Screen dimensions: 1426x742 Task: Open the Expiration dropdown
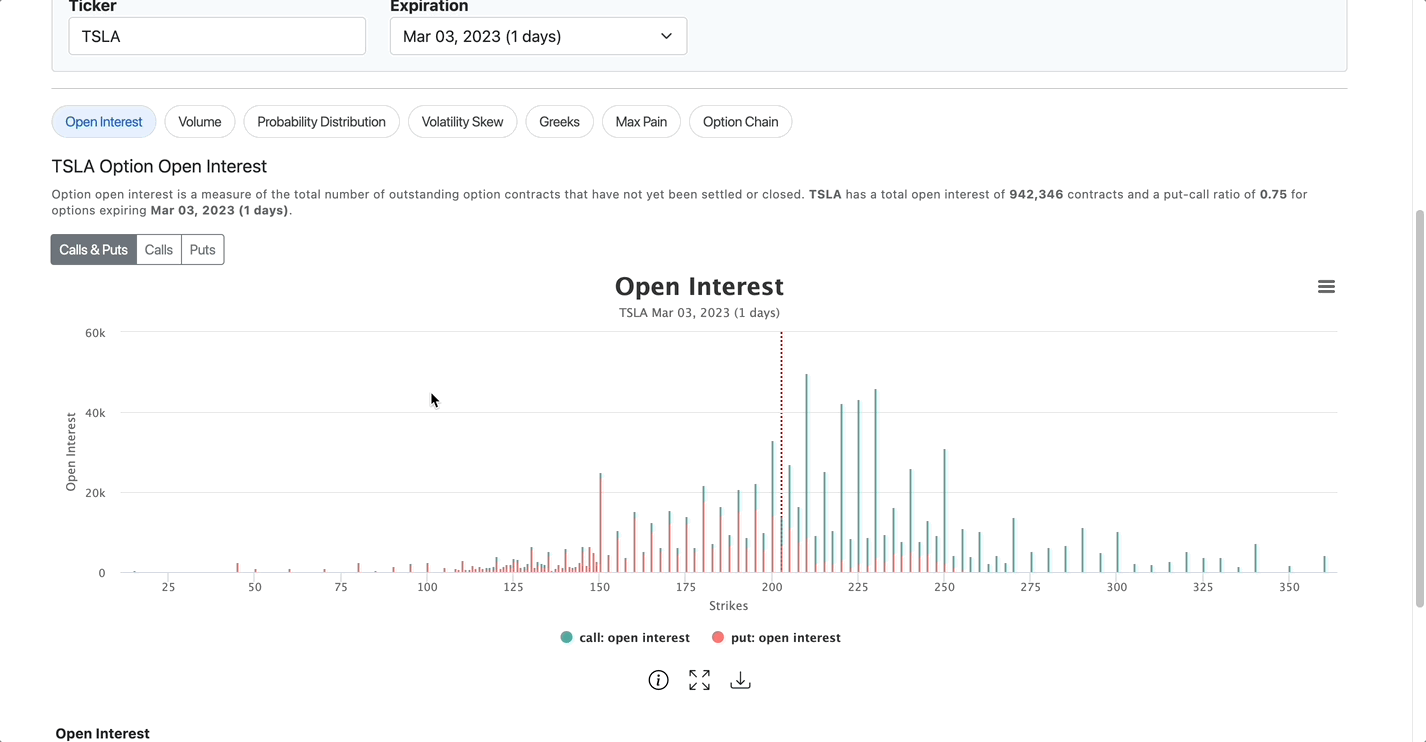coord(538,35)
